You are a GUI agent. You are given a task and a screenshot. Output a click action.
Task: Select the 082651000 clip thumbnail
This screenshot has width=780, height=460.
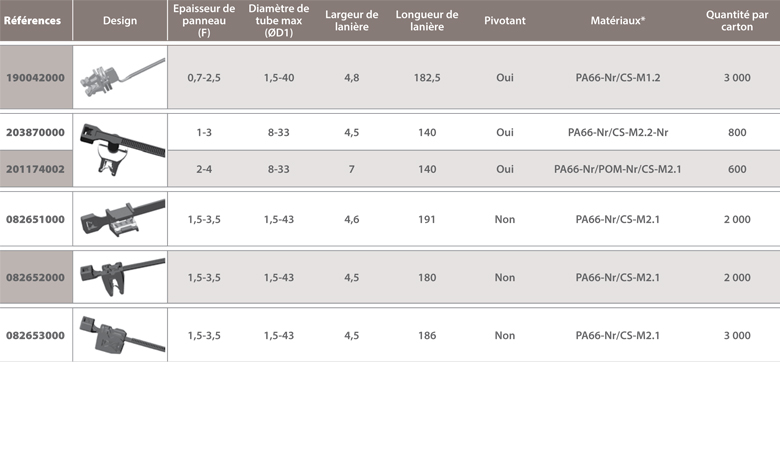[119, 220]
